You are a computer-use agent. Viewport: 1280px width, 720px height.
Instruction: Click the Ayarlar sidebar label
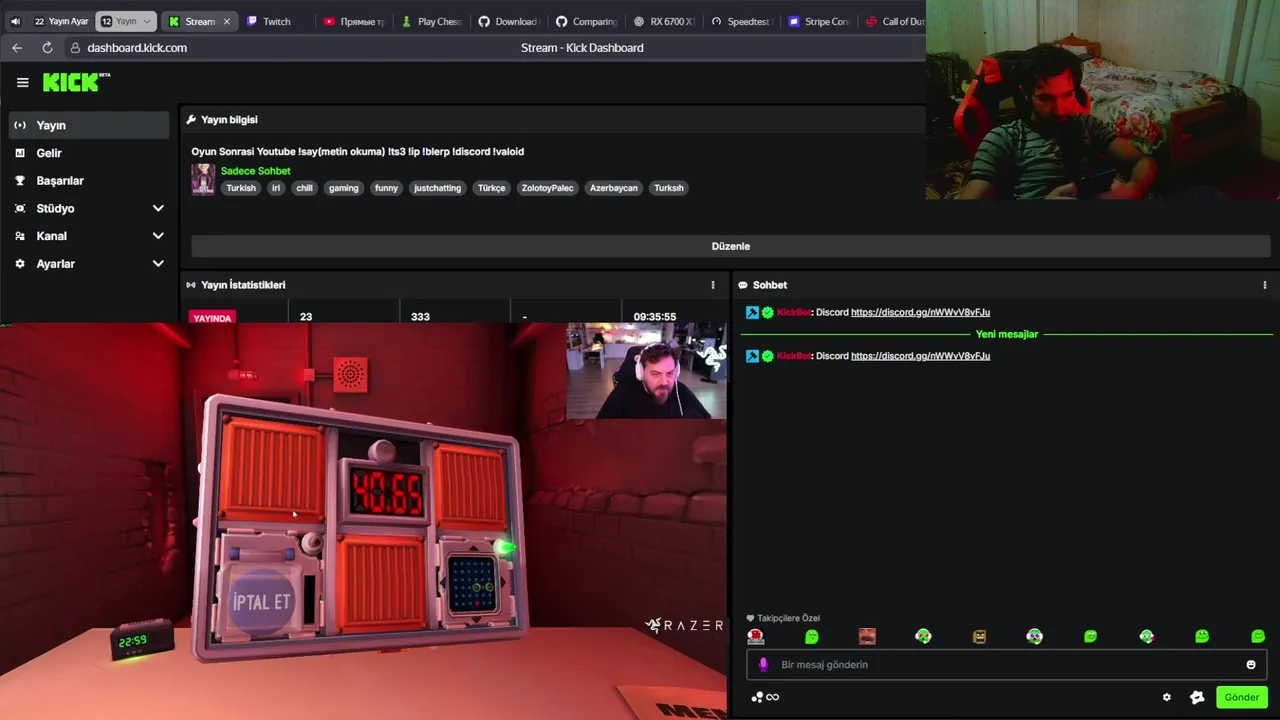pos(55,264)
